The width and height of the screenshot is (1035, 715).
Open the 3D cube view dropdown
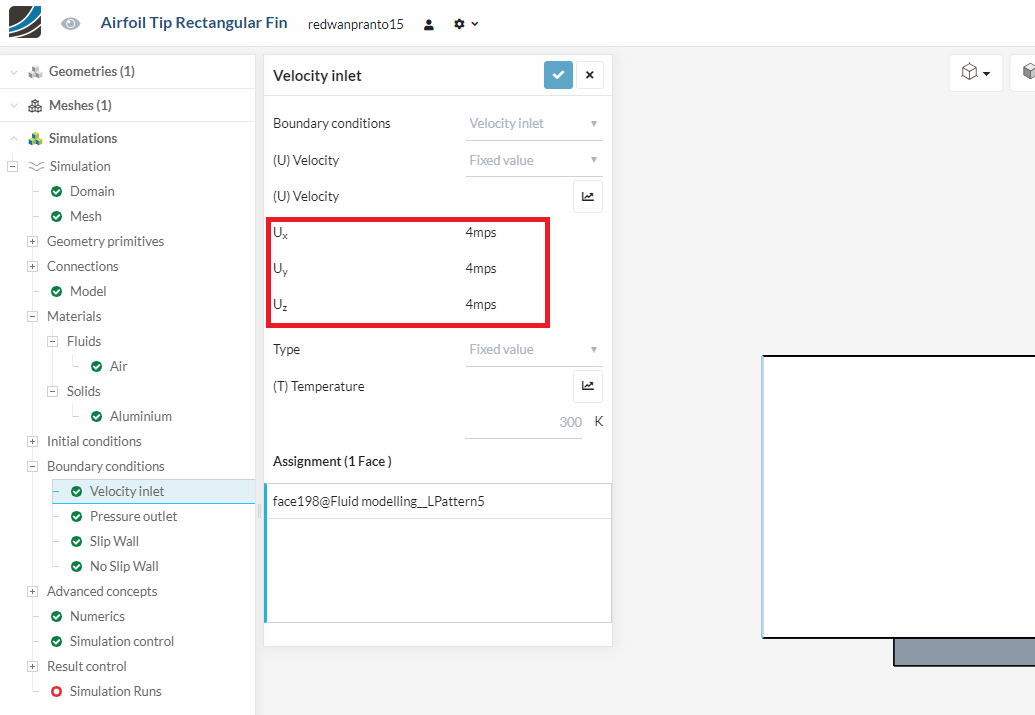pyautogui.click(x=975, y=73)
